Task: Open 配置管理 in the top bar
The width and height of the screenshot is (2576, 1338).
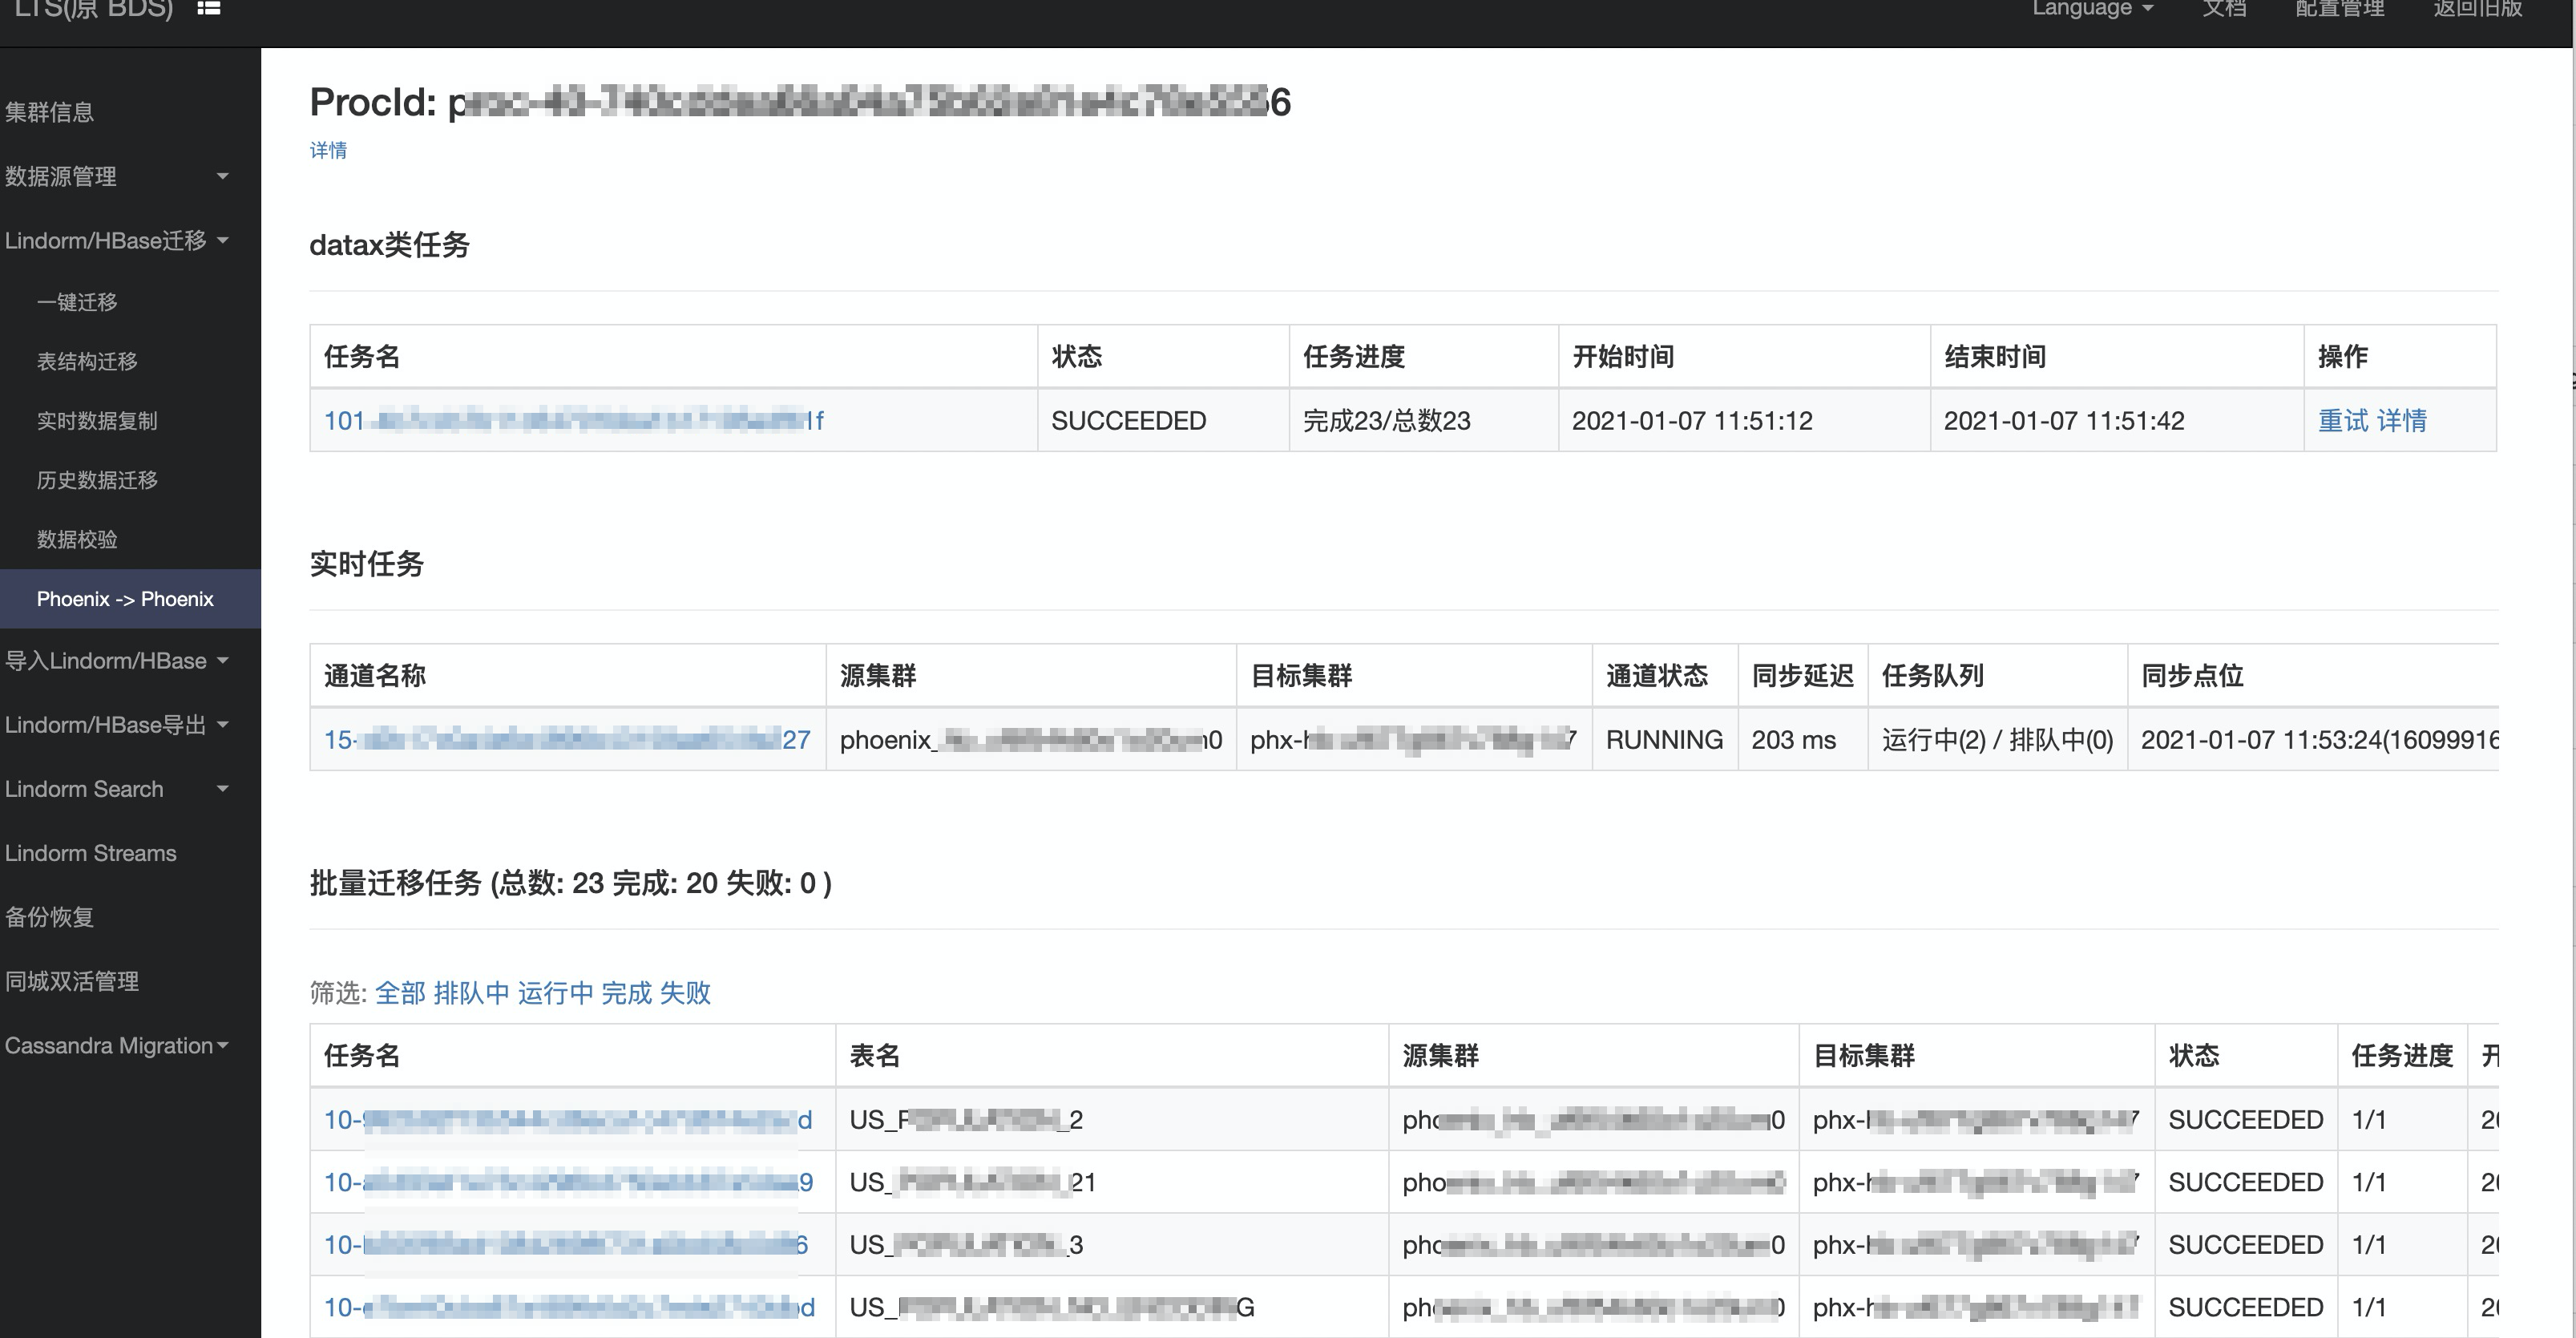Action: coord(2340,8)
